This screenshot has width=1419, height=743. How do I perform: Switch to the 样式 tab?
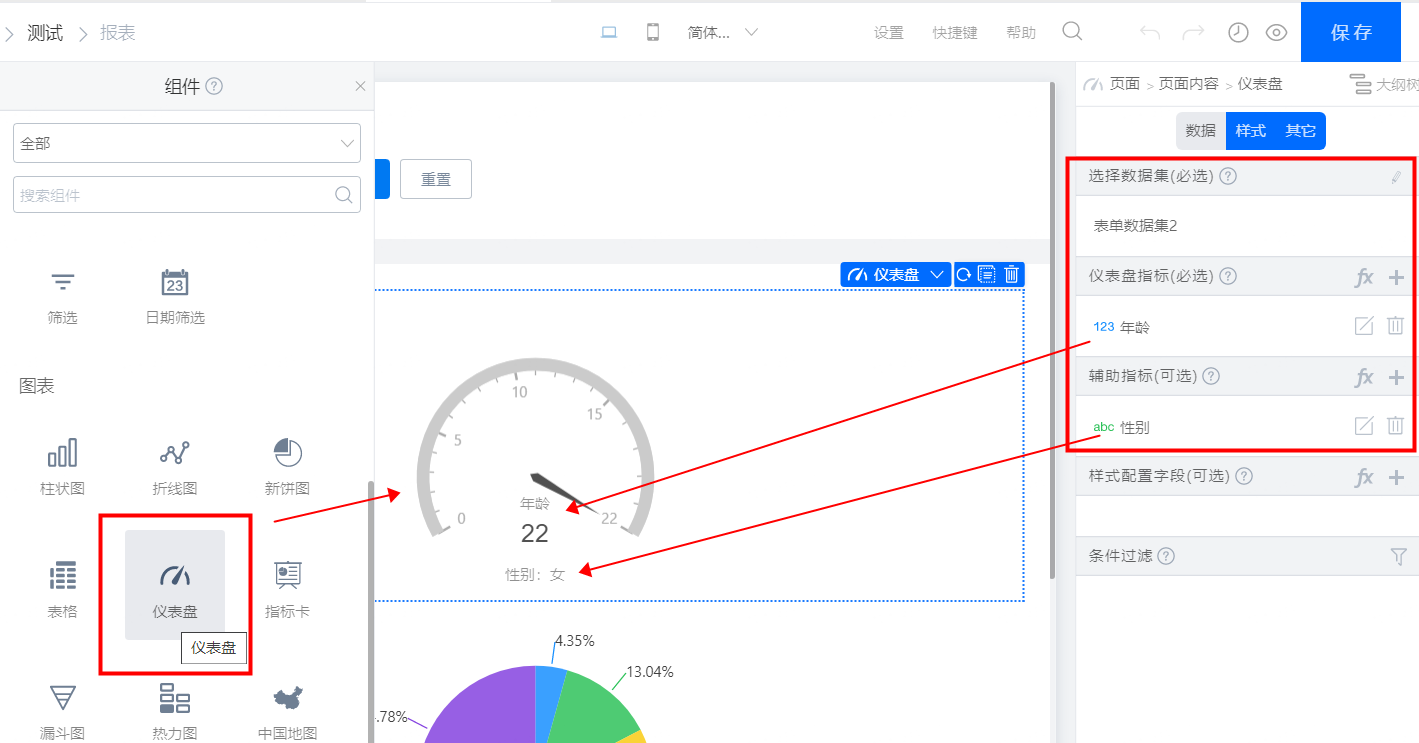[x=1251, y=131]
